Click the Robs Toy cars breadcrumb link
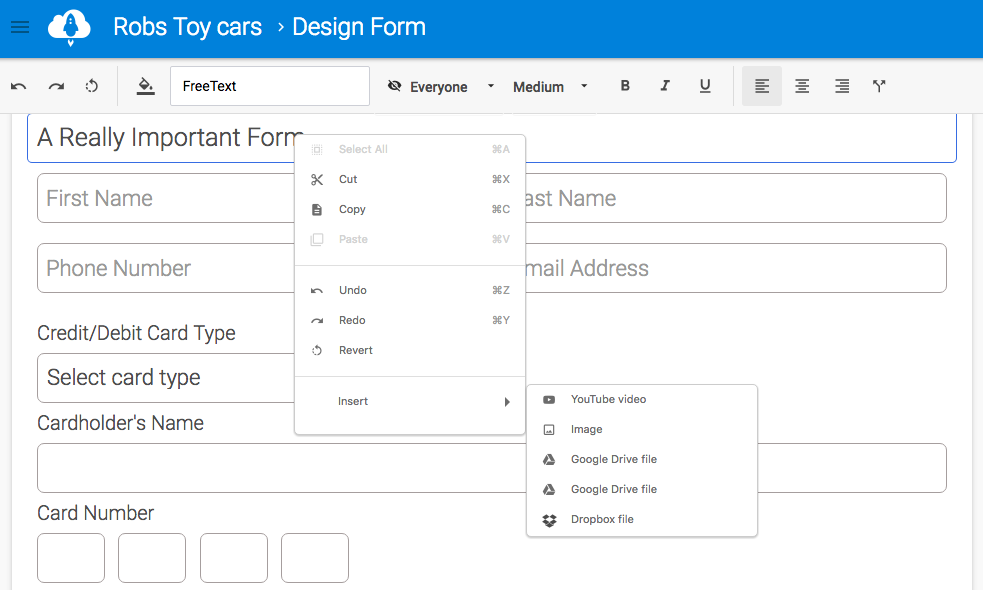Image resolution: width=983 pixels, height=590 pixels. [187, 27]
